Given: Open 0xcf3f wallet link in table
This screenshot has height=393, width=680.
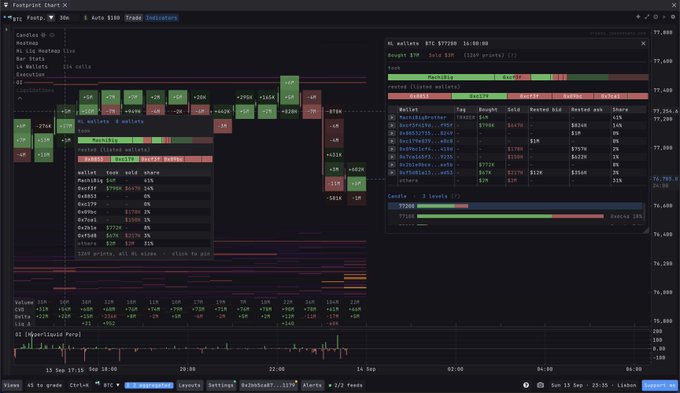Looking at the screenshot, I should pyautogui.click(x=425, y=125).
